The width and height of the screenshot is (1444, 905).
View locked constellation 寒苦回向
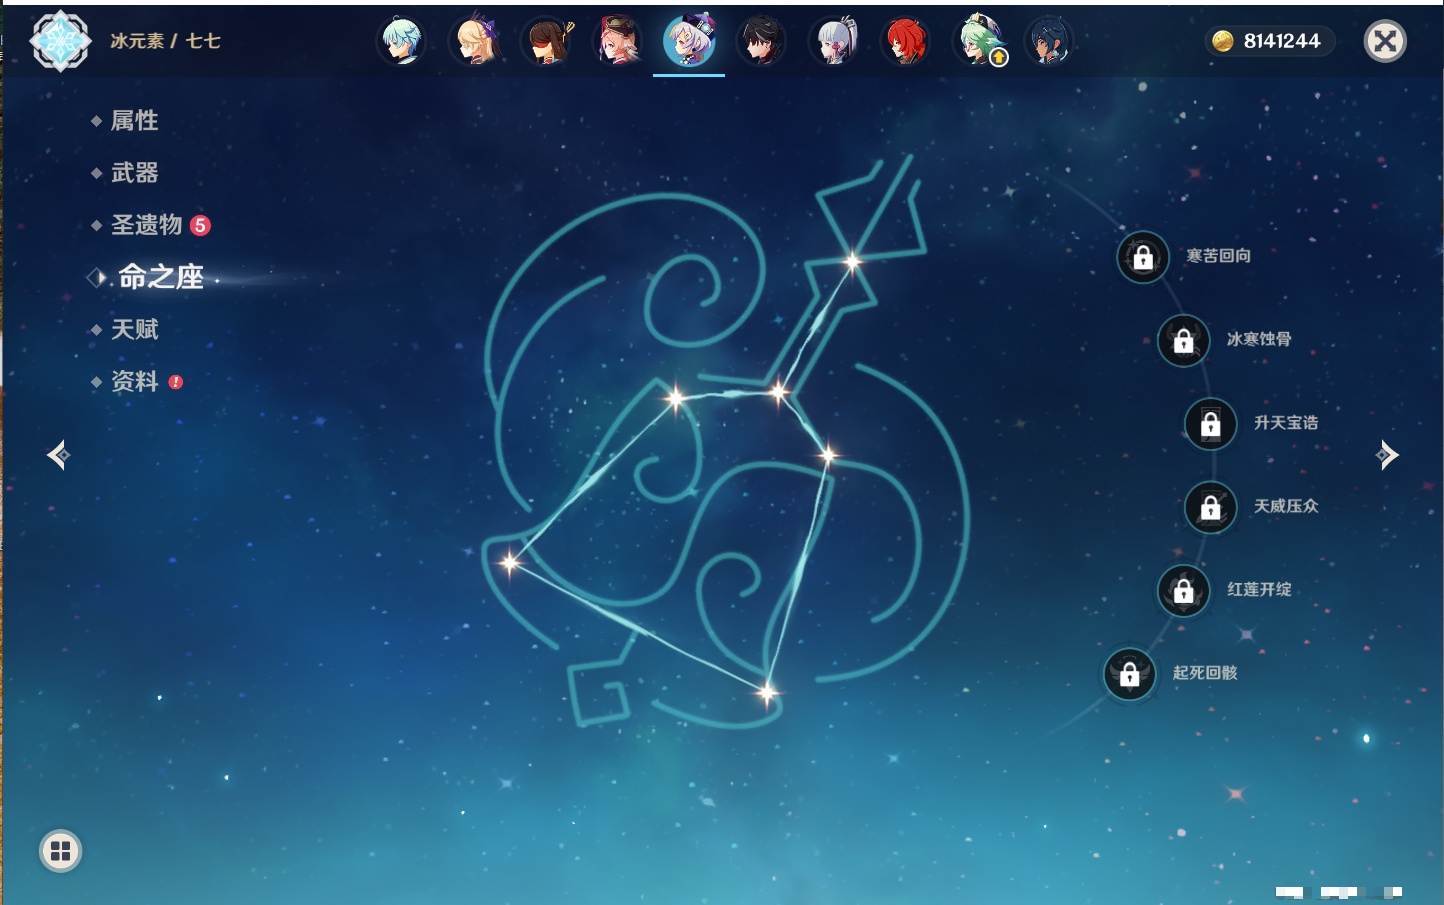click(1143, 257)
